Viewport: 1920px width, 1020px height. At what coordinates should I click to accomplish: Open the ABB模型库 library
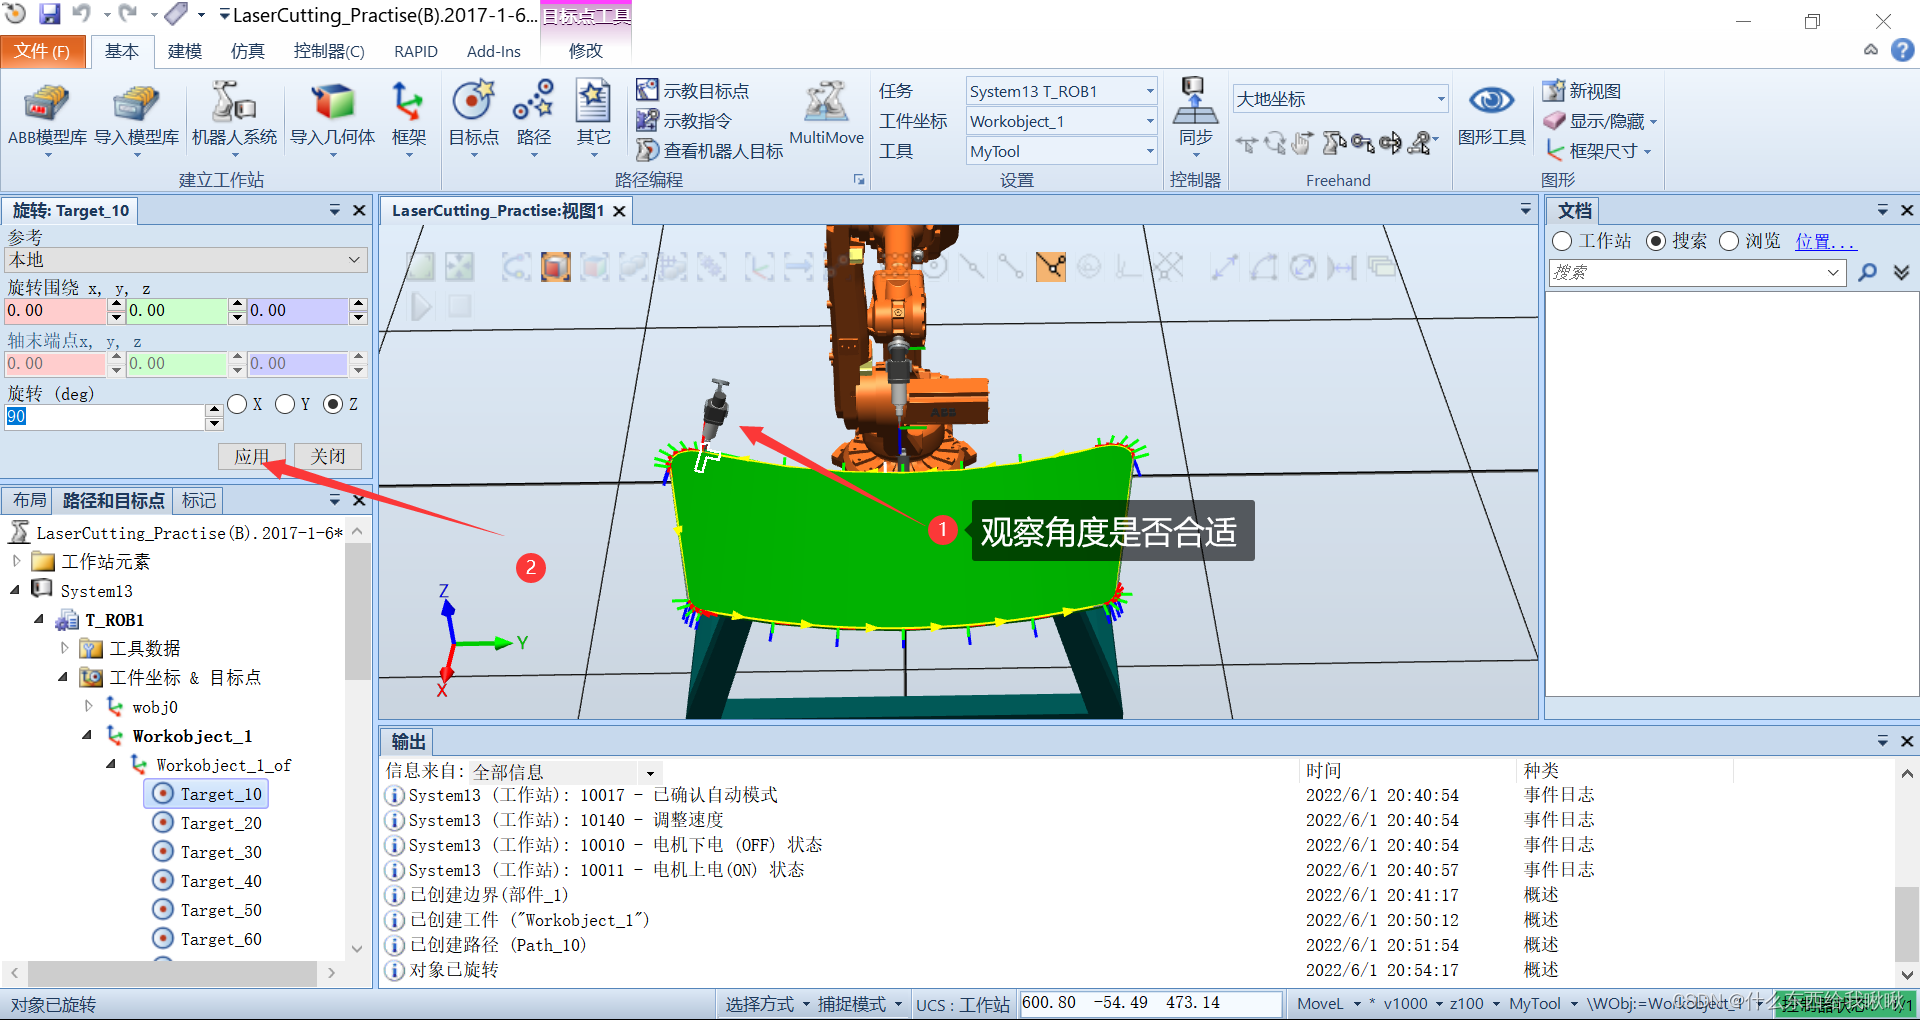[x=47, y=116]
